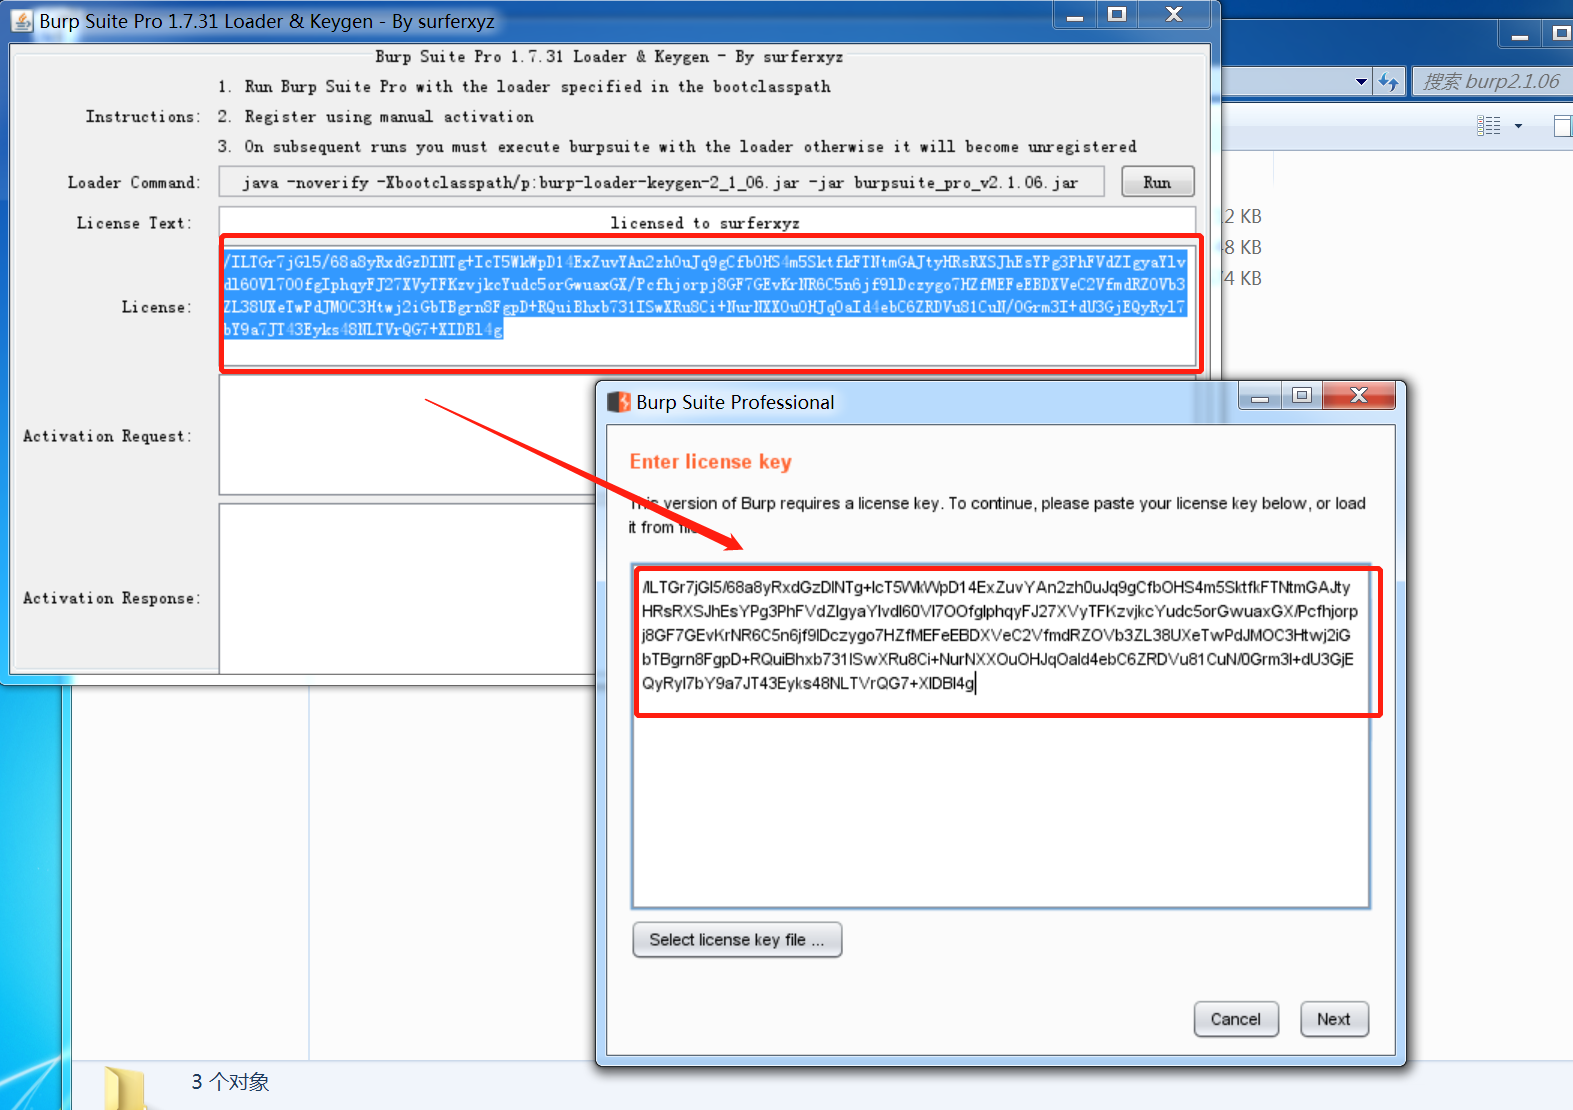Click the 8 KB file size entry
This screenshot has width=1573, height=1110.
(x=1243, y=247)
